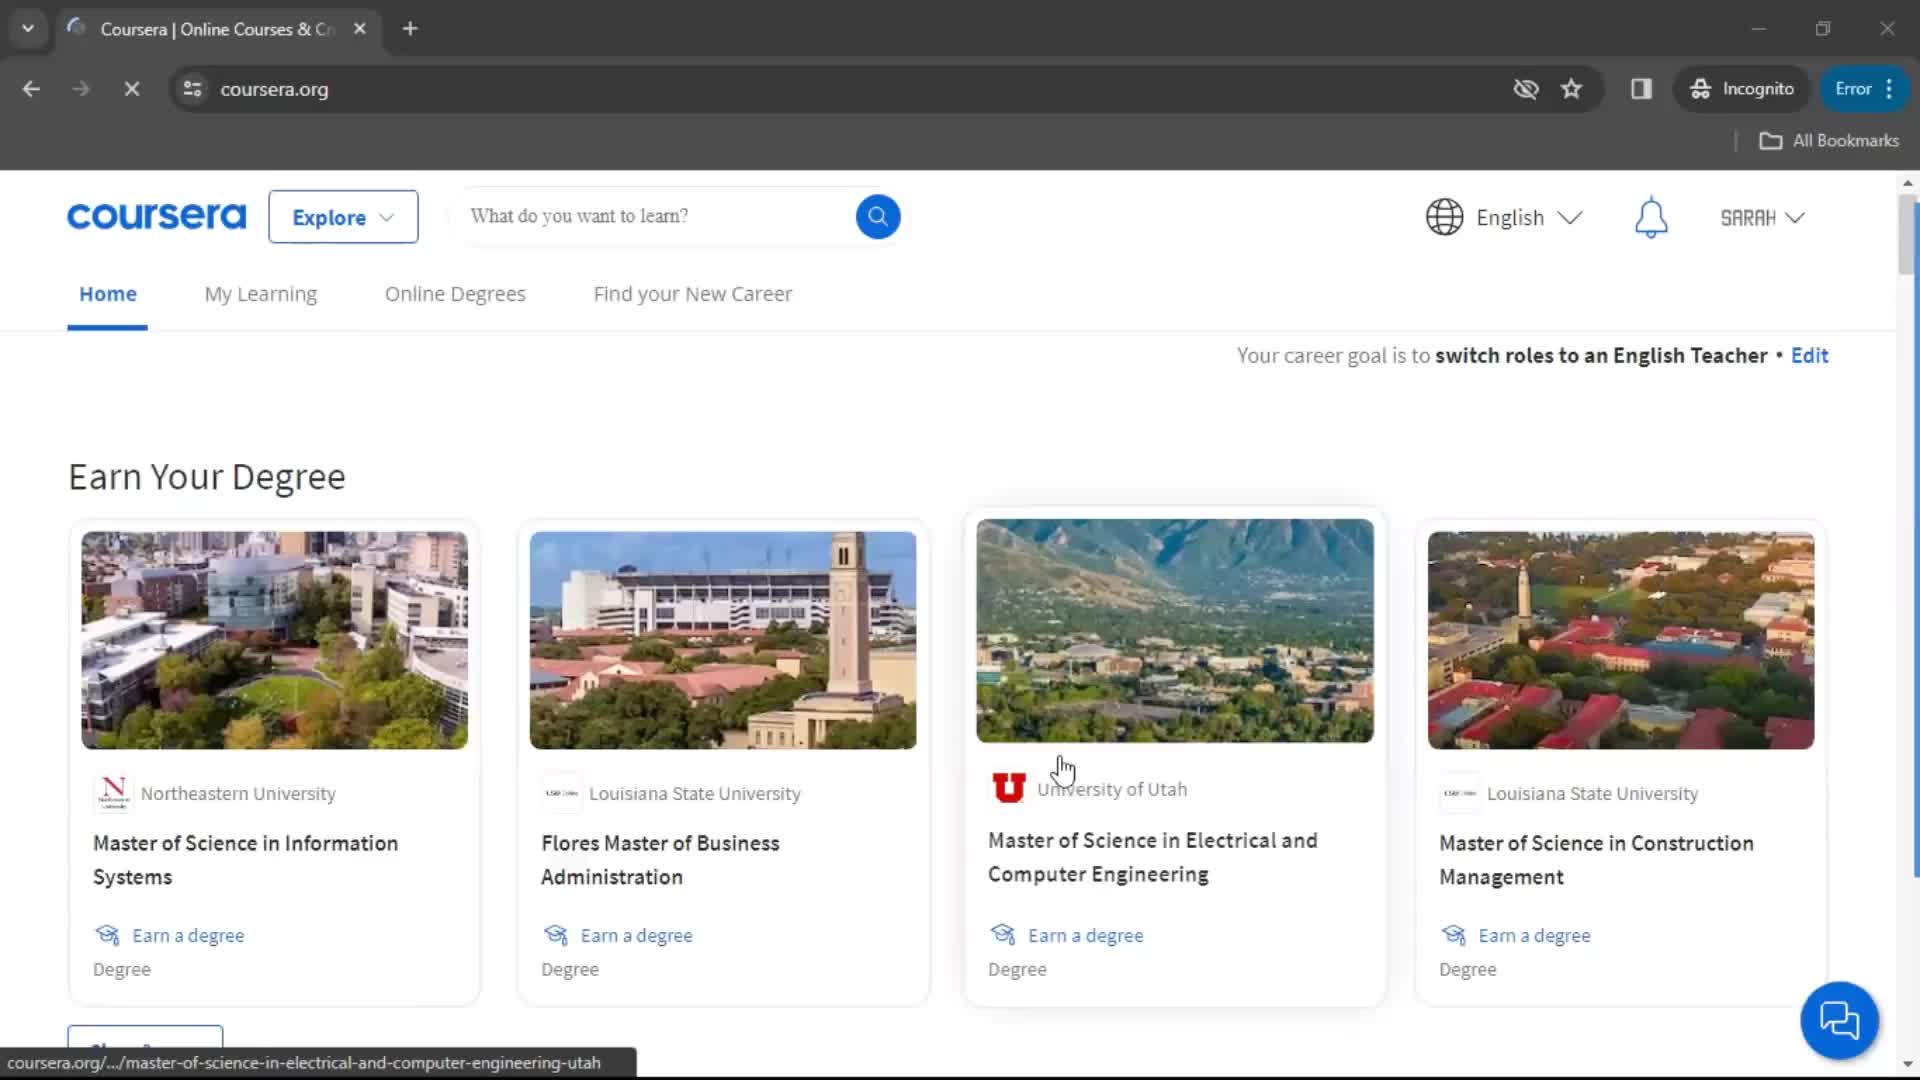Click the tracking protection eye icon
1920x1080 pixels.
1525,89
